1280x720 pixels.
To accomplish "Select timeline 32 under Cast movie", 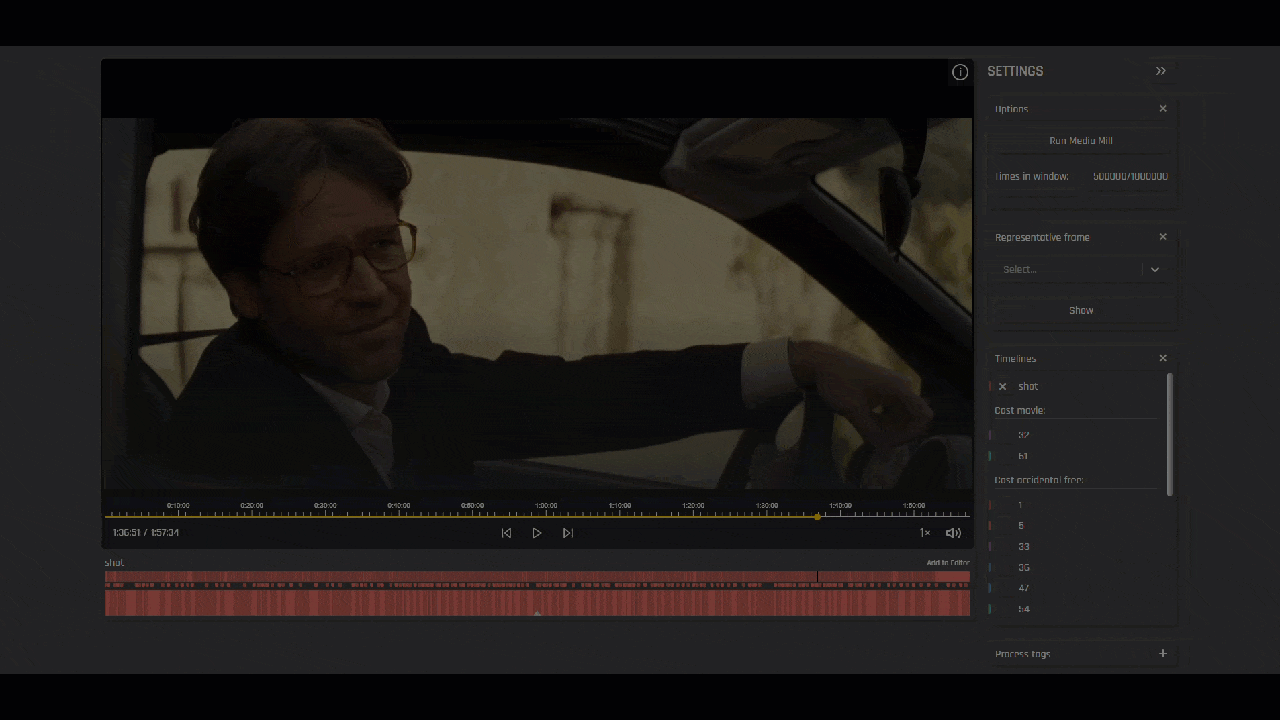I will tap(1024, 435).
